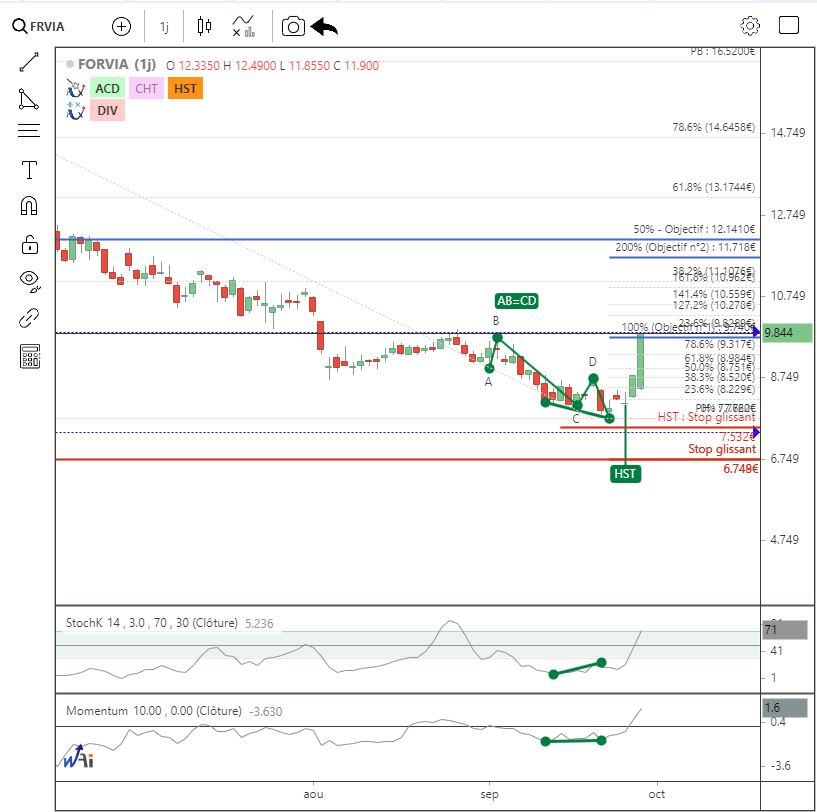
Task: Select the trend line drawing tool
Action: [29, 62]
